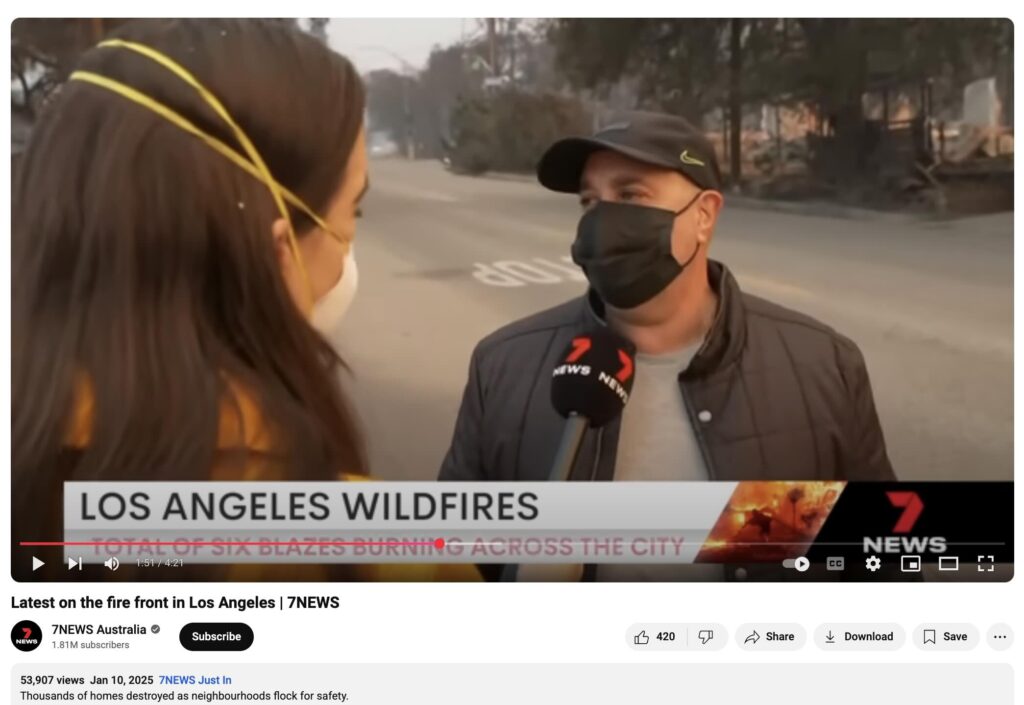Click the video progress bar scrubber
Image resolution: width=1024 pixels, height=705 pixels.
click(440, 543)
